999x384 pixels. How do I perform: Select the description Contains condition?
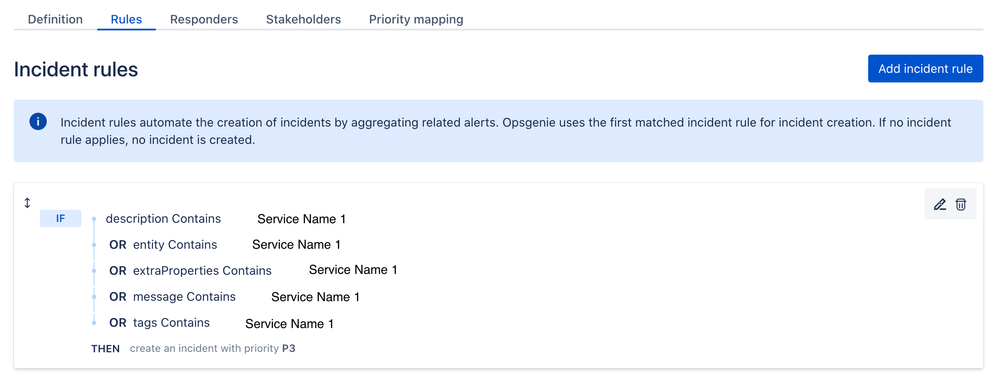(163, 218)
